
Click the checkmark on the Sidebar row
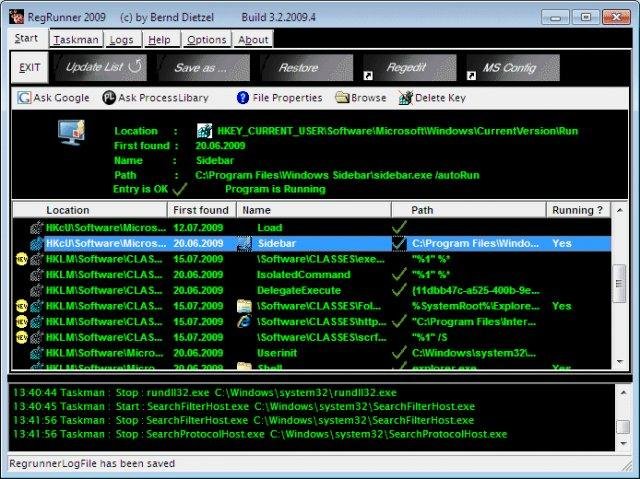(x=399, y=244)
